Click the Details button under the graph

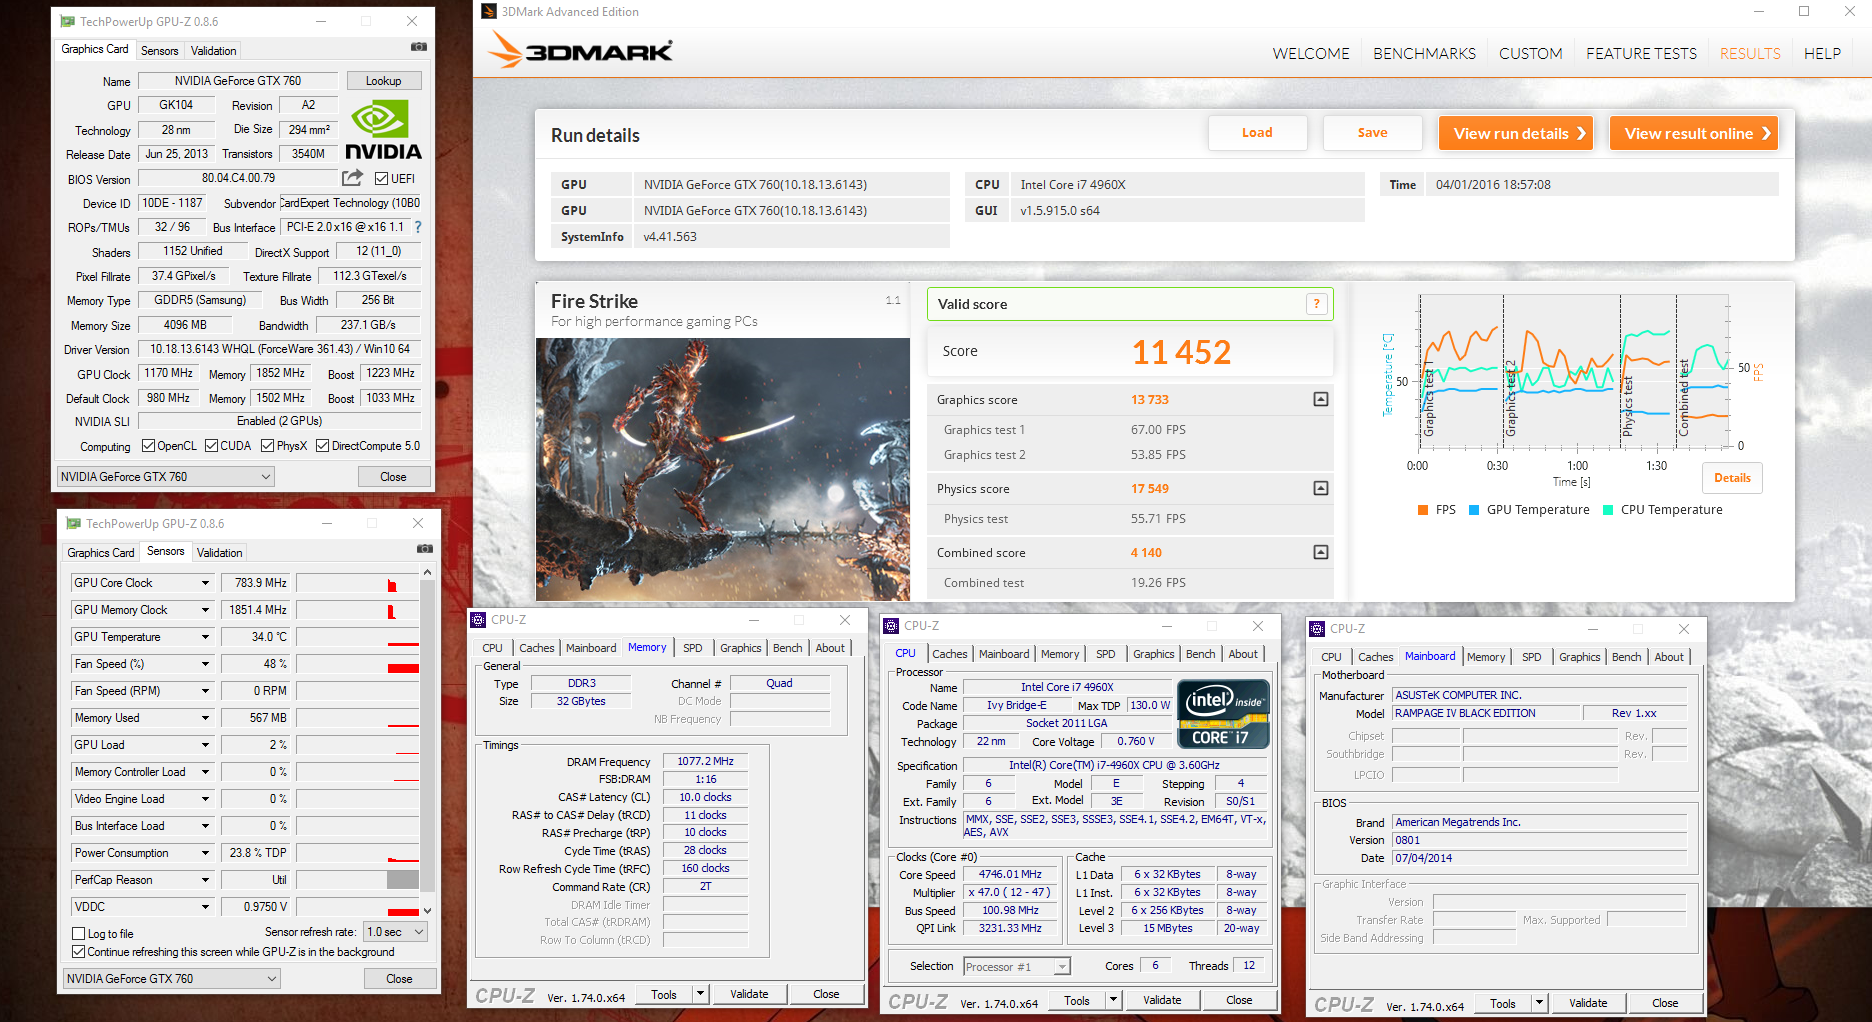1732,478
